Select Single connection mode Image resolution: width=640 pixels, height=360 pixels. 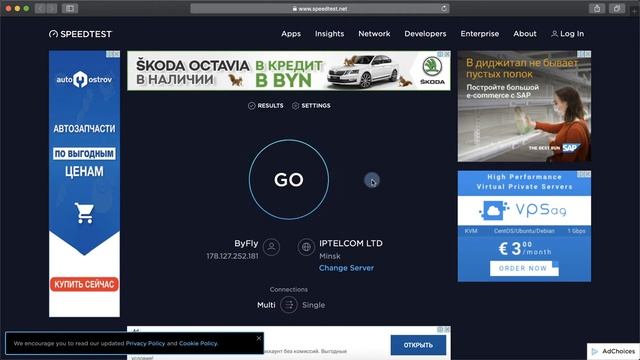pyautogui.click(x=313, y=305)
